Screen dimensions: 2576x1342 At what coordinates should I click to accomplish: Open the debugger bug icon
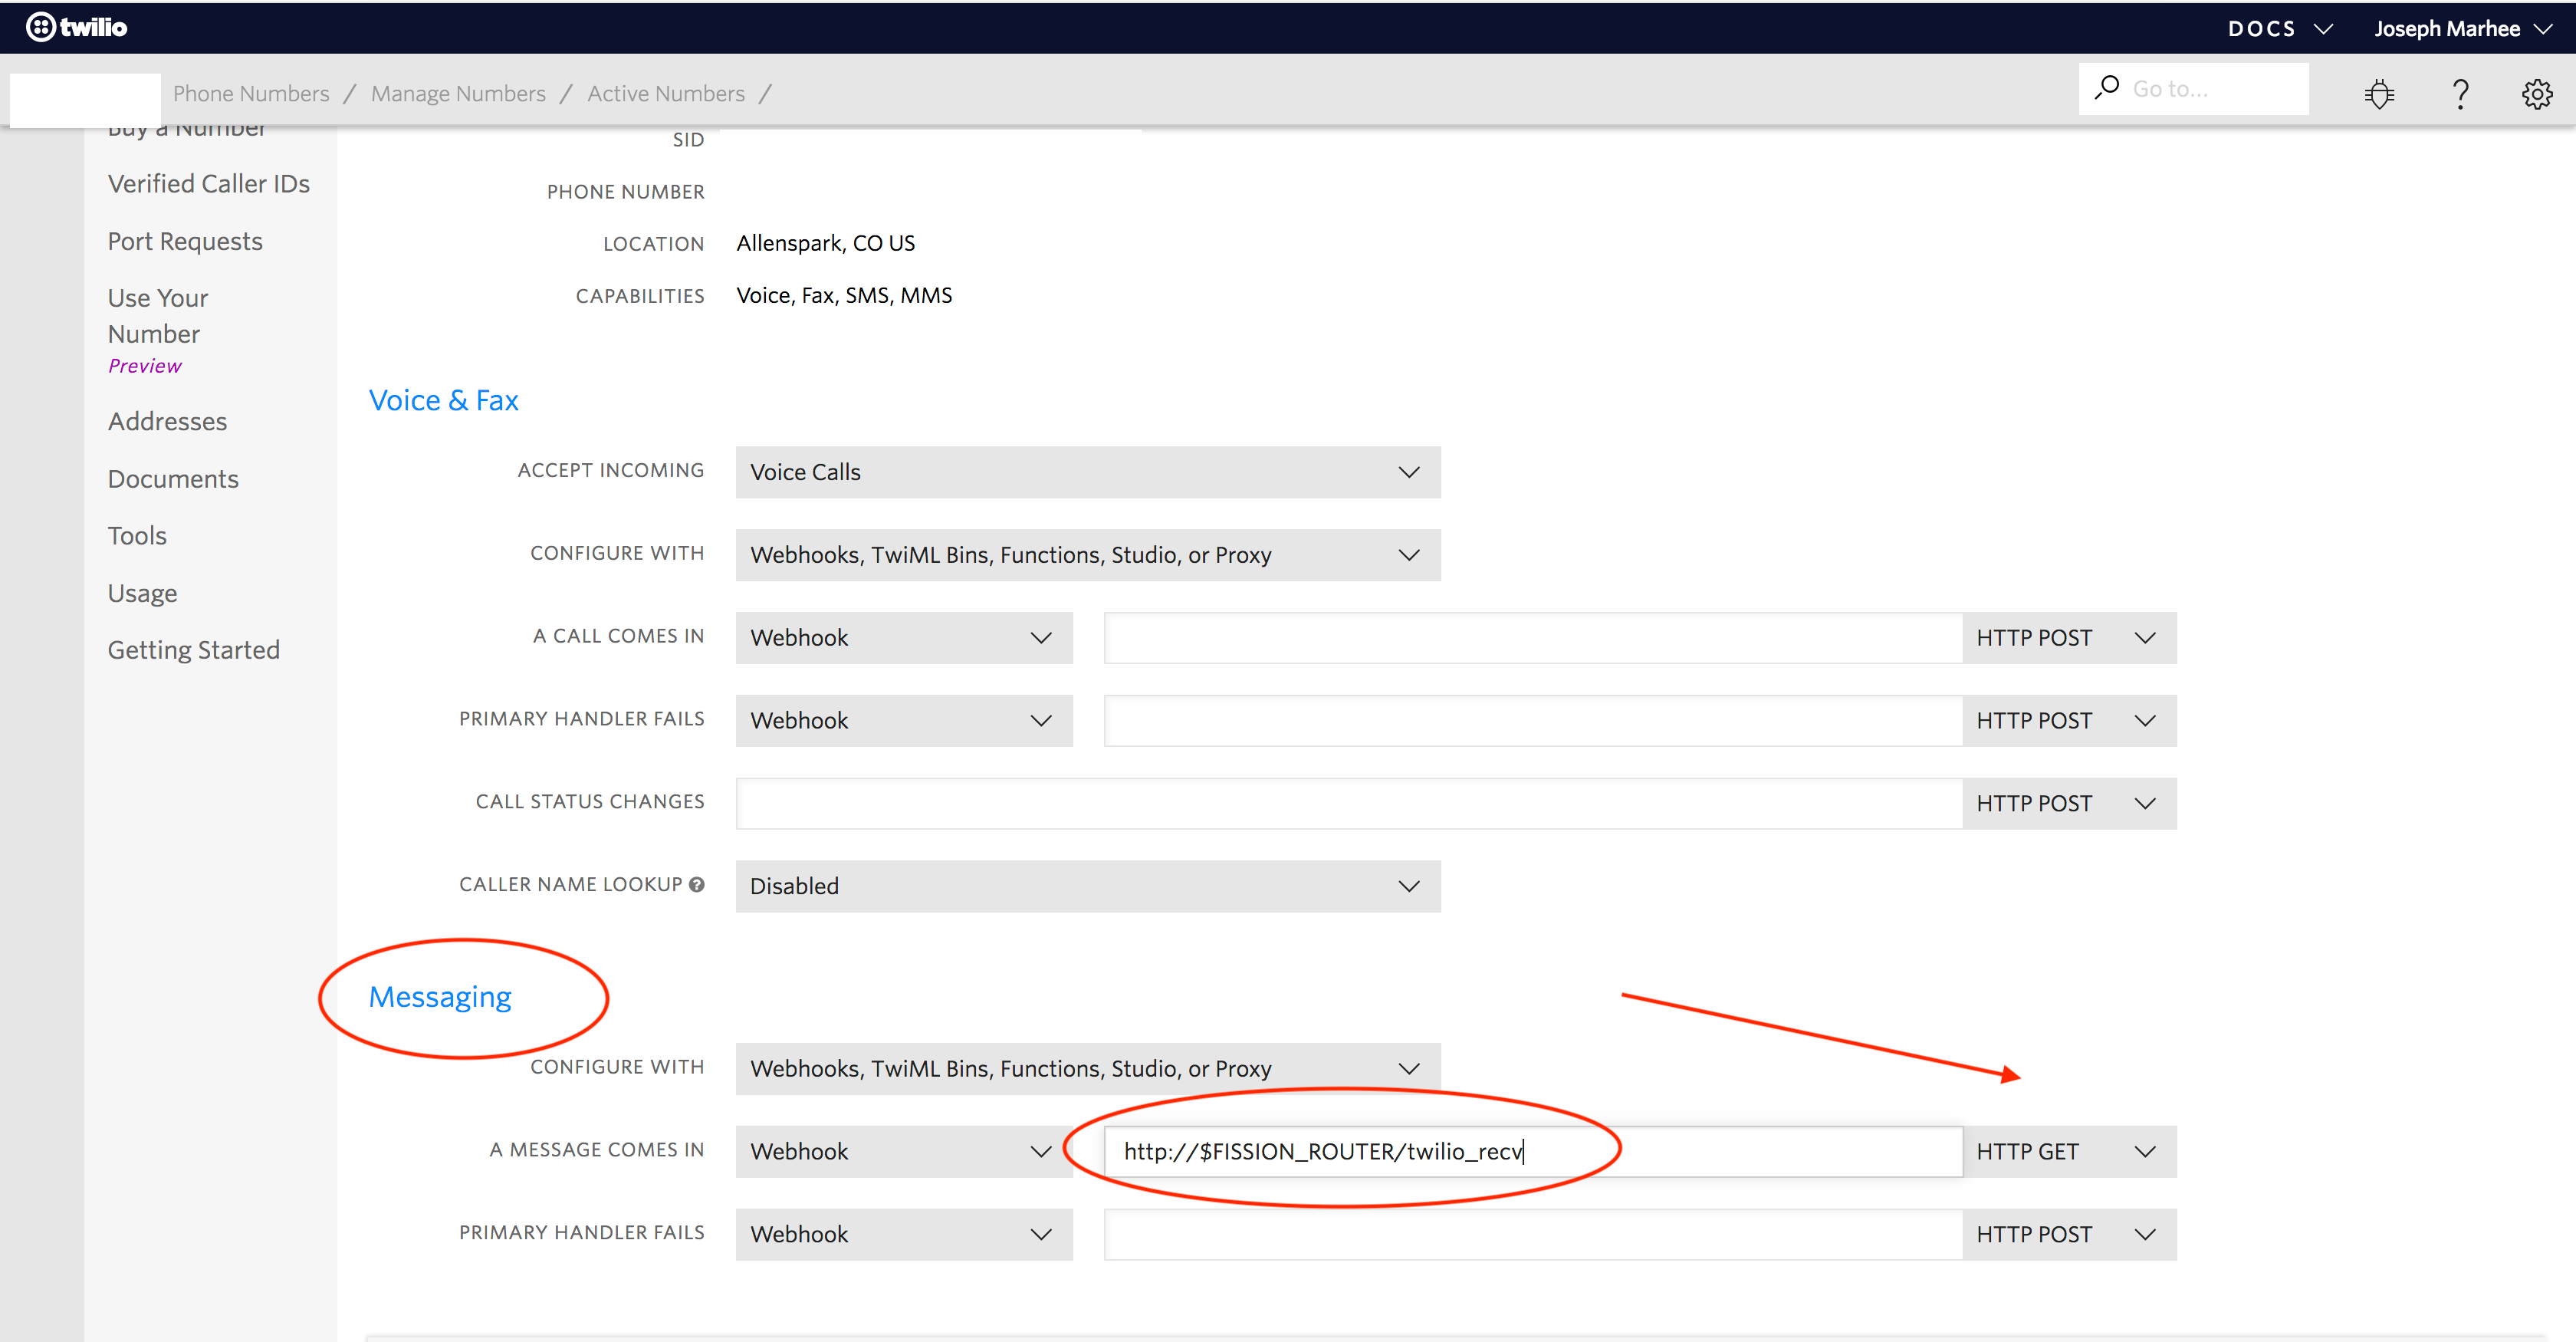[x=2379, y=94]
